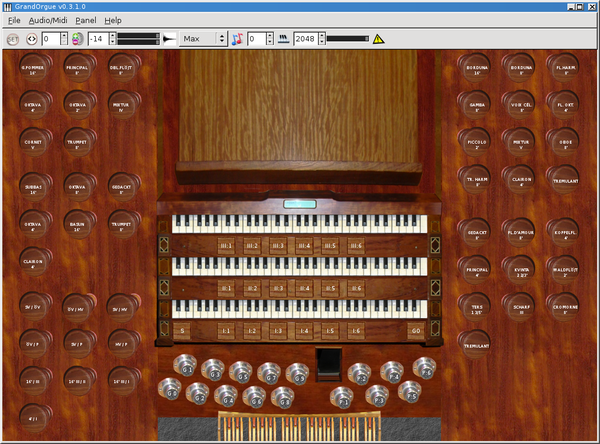Screen dimensions: 600x444
Task: Click the F2 pedal toe stud
Action: pos(359,374)
